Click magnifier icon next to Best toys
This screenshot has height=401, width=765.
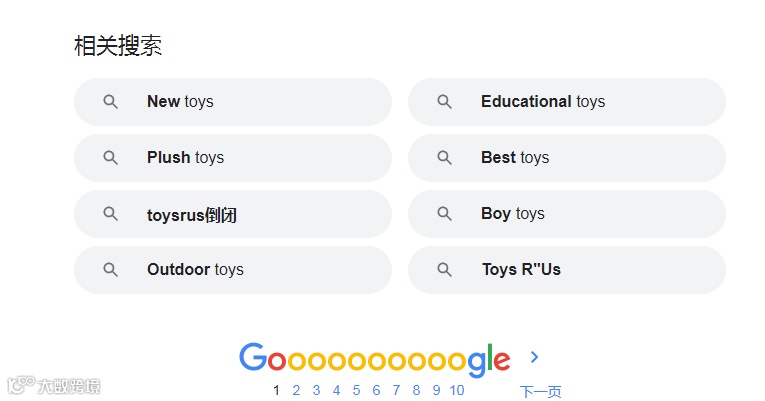point(445,158)
